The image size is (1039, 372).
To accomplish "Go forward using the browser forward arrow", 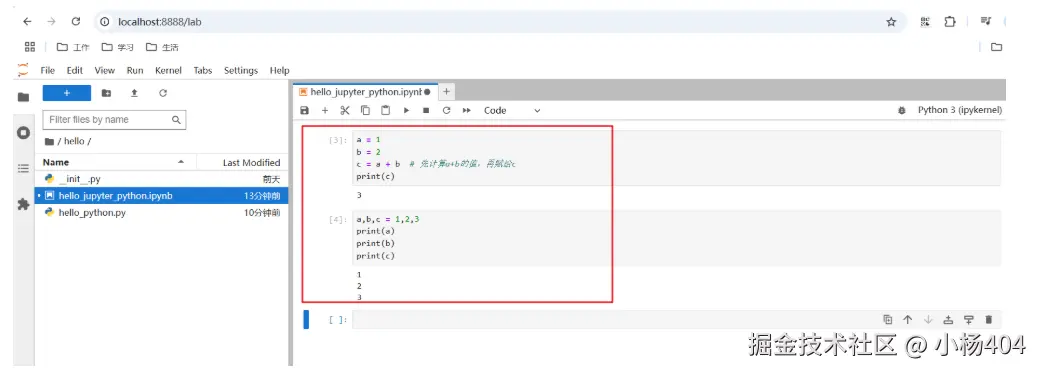I will point(52,21).
